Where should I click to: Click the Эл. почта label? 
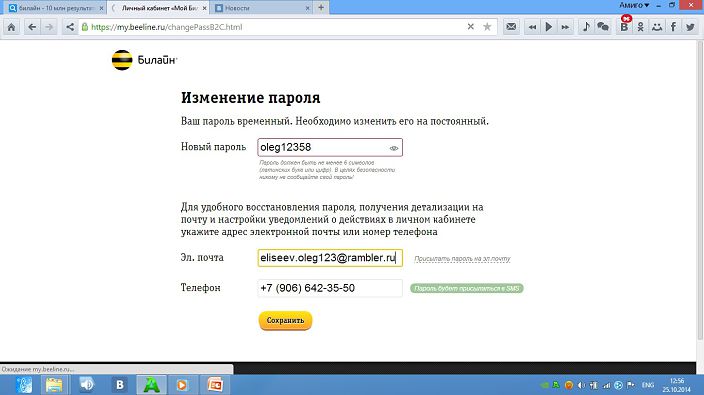pyautogui.click(x=202, y=258)
